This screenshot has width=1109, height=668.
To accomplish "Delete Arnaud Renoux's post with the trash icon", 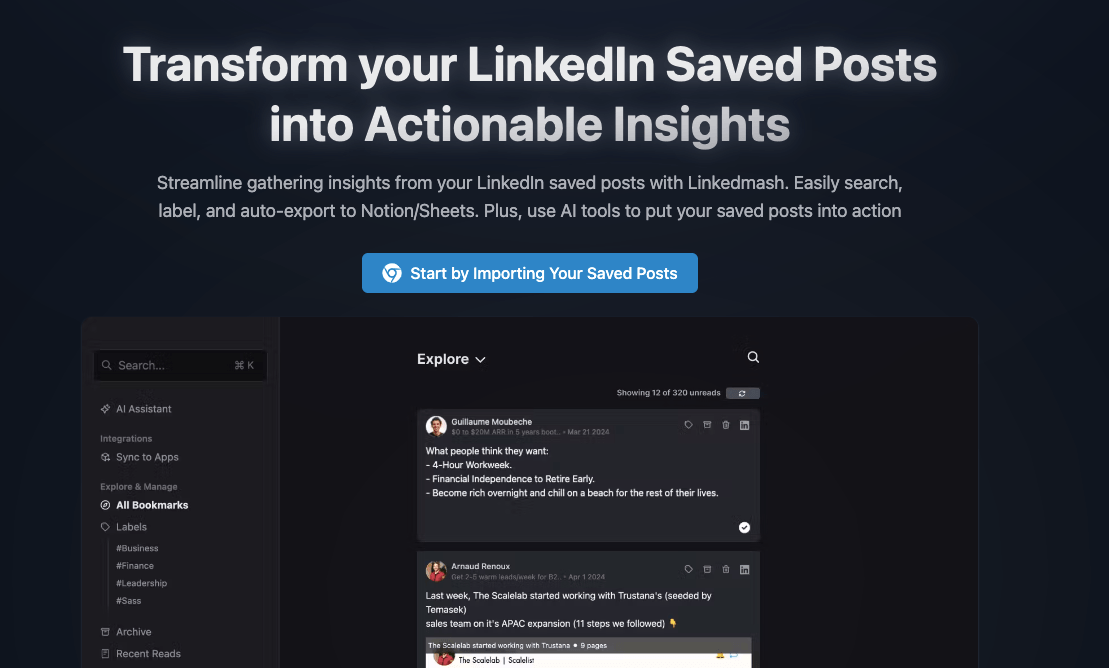I will 726,569.
